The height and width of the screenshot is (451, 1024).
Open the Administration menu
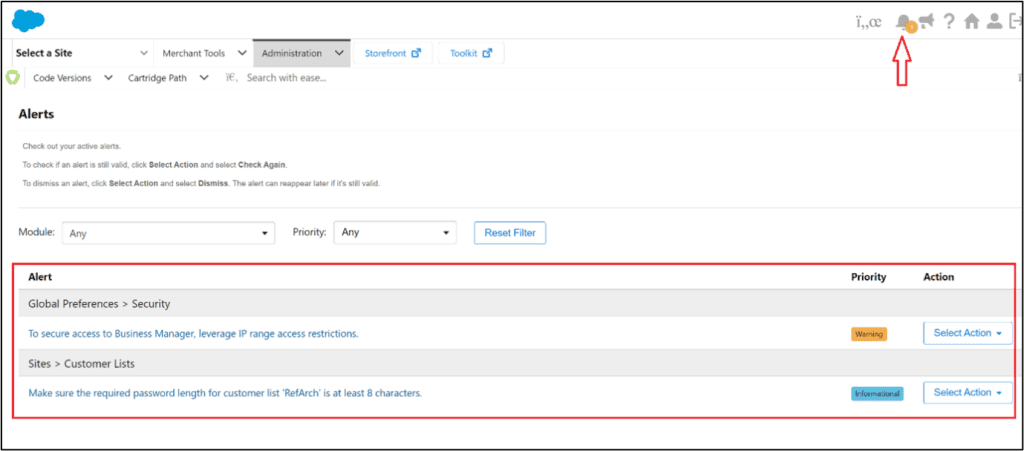(302, 53)
